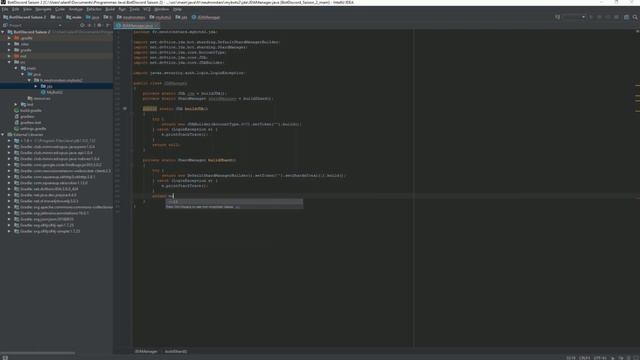640x360 pixels.
Task: Open the gradlew file
Action: point(27,116)
